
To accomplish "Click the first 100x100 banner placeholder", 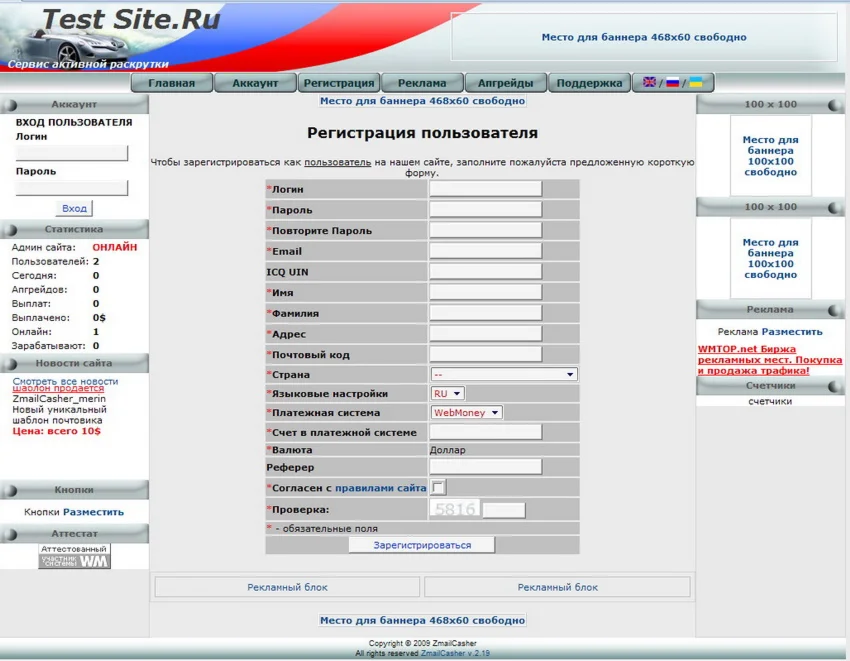I will coord(770,156).
